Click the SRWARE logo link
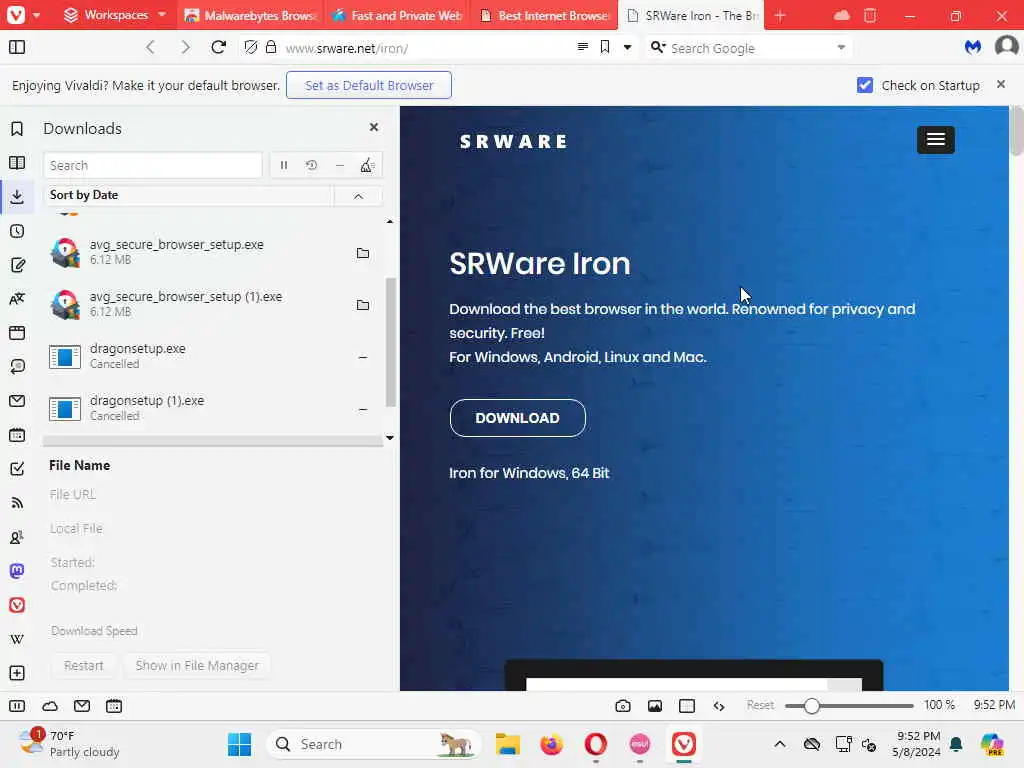The width and height of the screenshot is (1024, 768). point(513,142)
